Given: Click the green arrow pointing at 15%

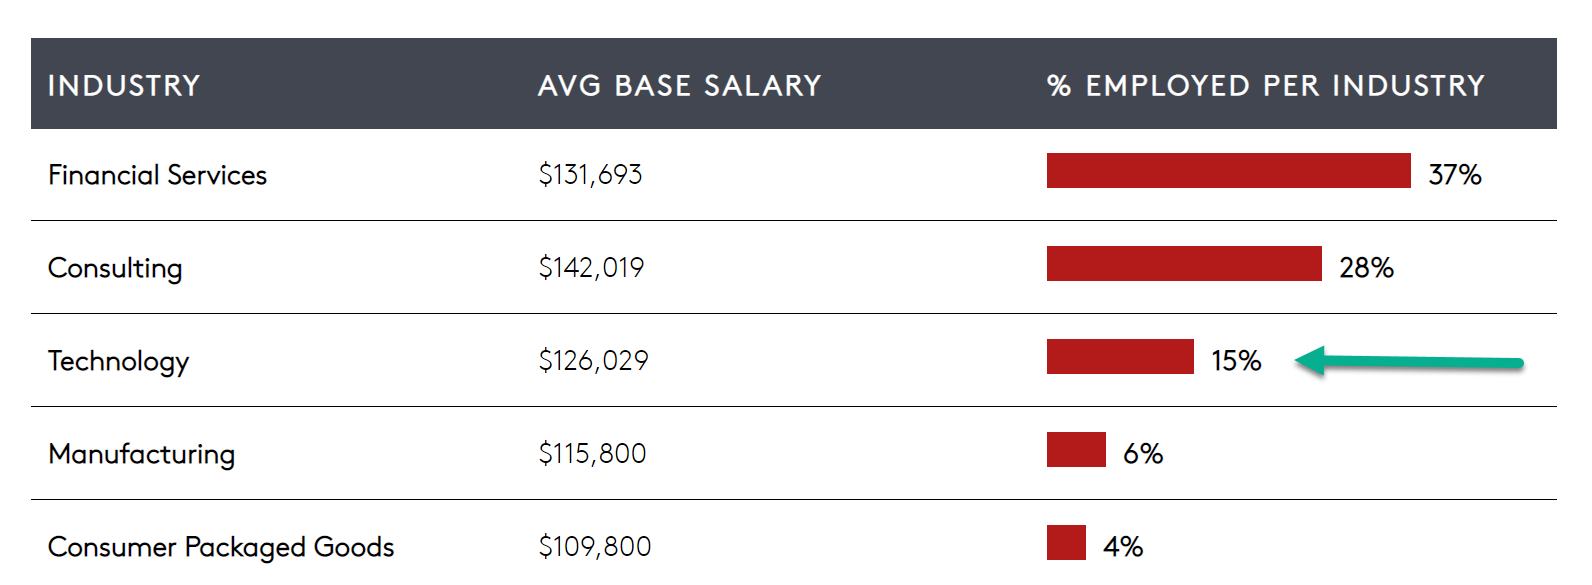Looking at the screenshot, I should pyautogui.click(x=1409, y=361).
